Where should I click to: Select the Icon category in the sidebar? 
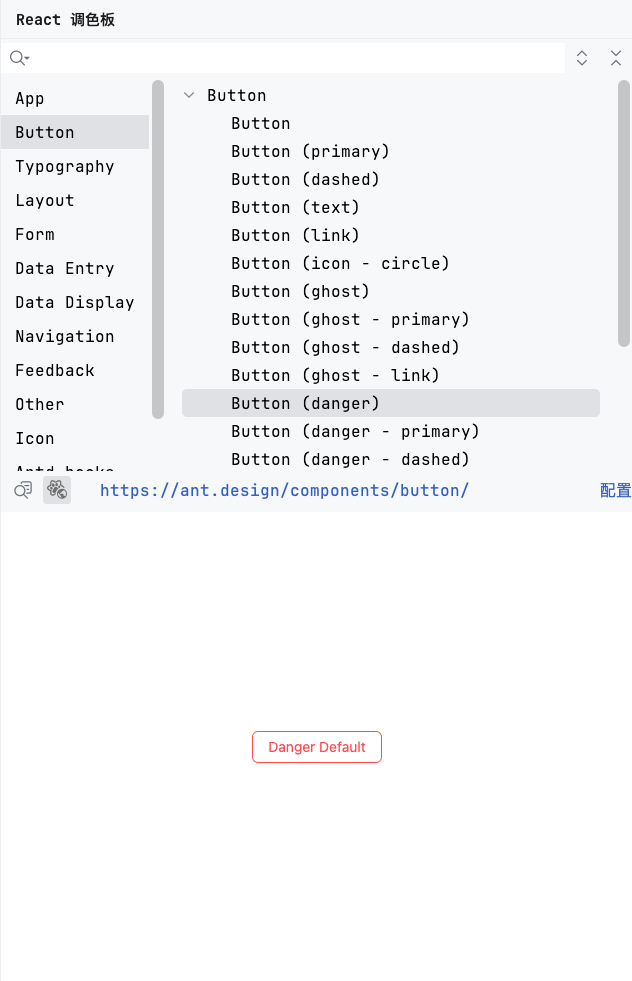34,438
